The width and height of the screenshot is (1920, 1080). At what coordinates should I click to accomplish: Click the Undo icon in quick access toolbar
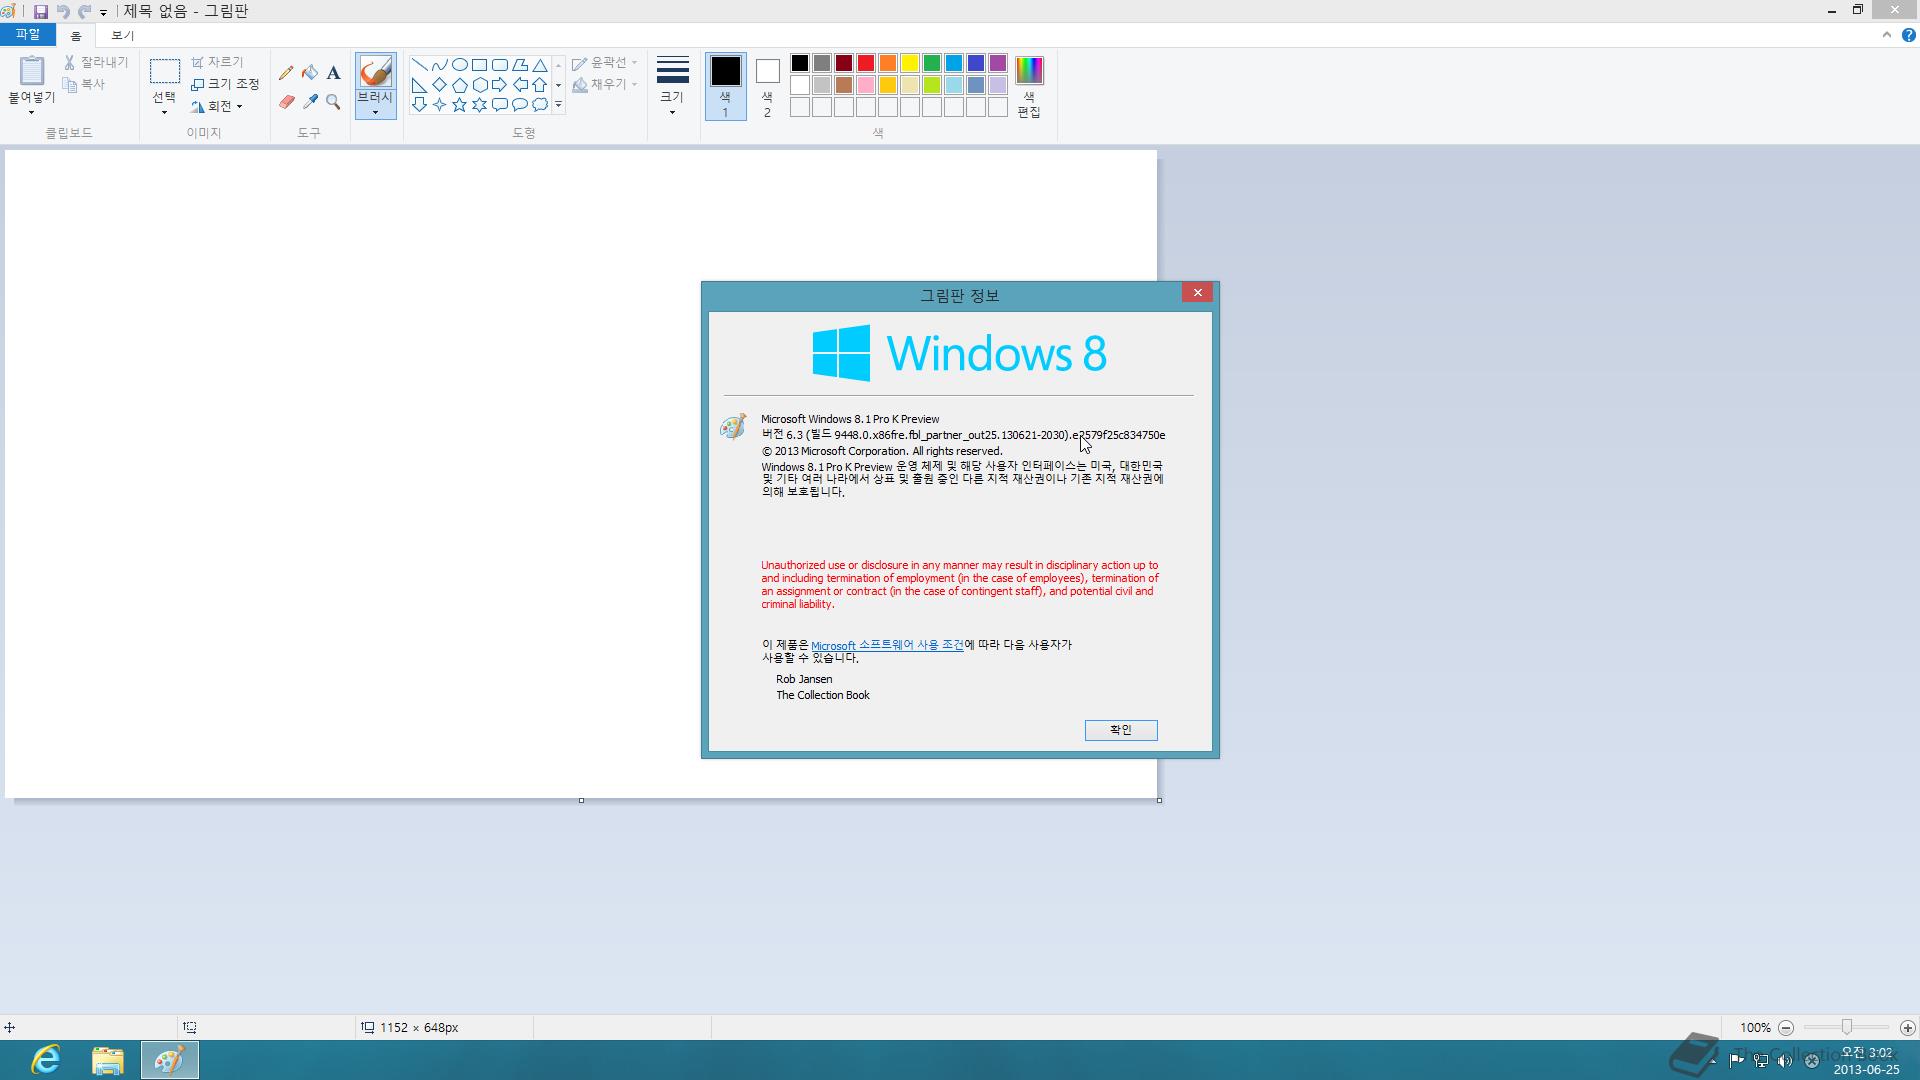pos(62,11)
